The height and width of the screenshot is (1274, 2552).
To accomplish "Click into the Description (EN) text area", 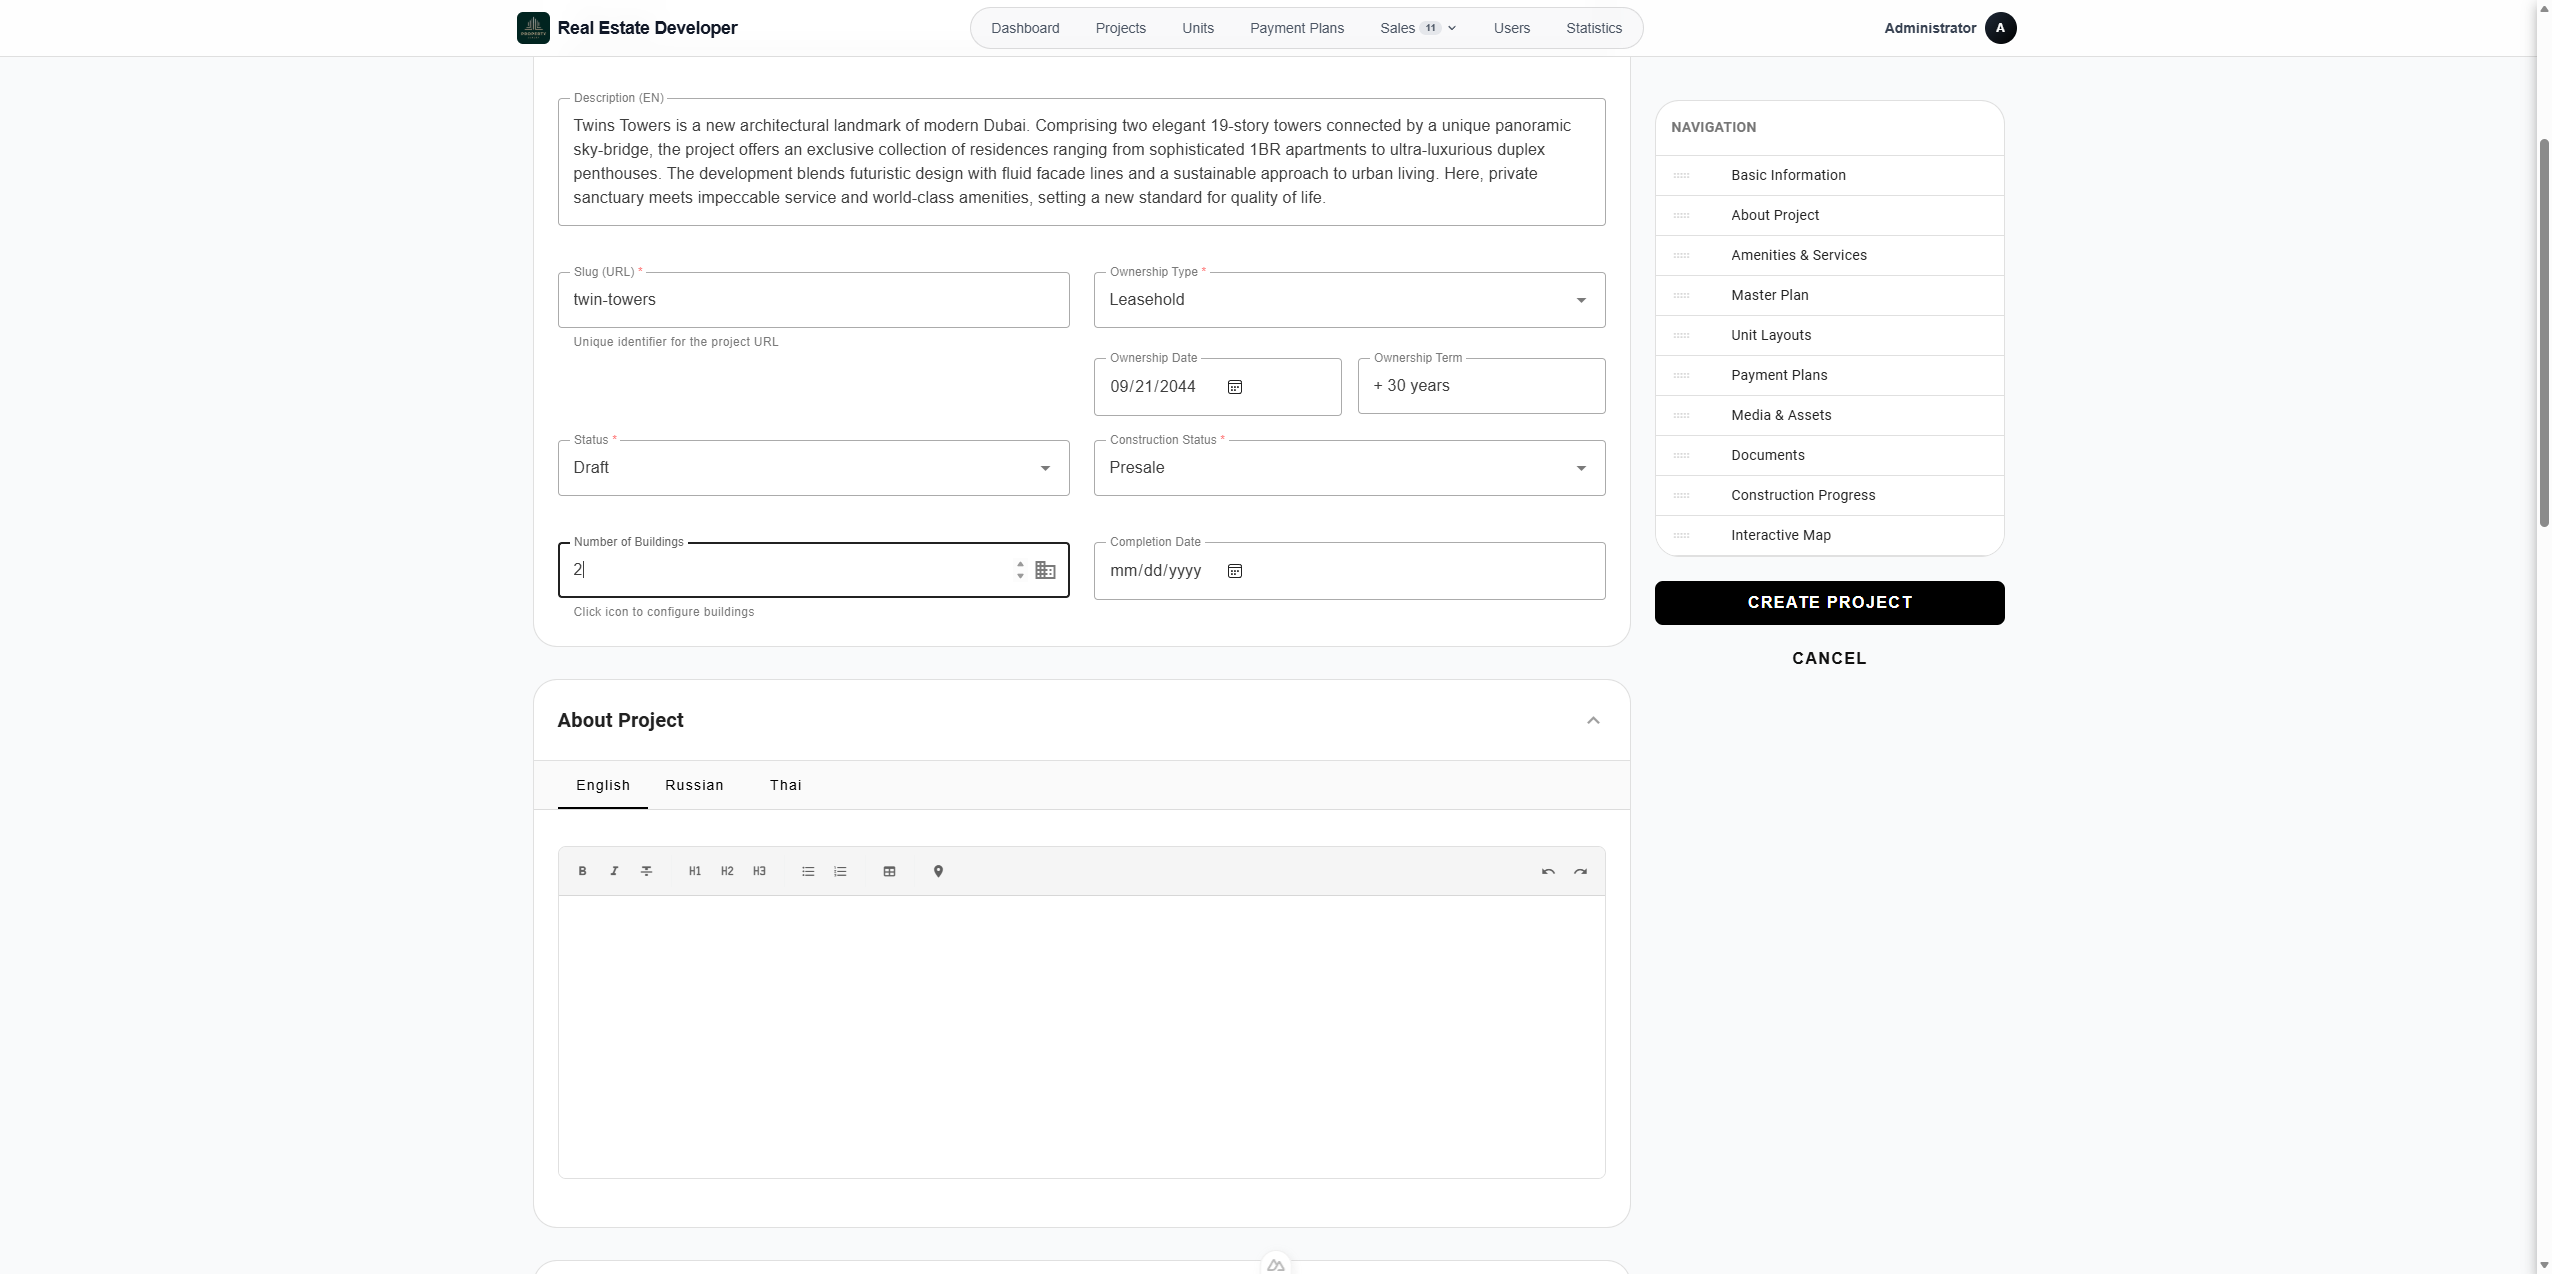I will 1081,162.
